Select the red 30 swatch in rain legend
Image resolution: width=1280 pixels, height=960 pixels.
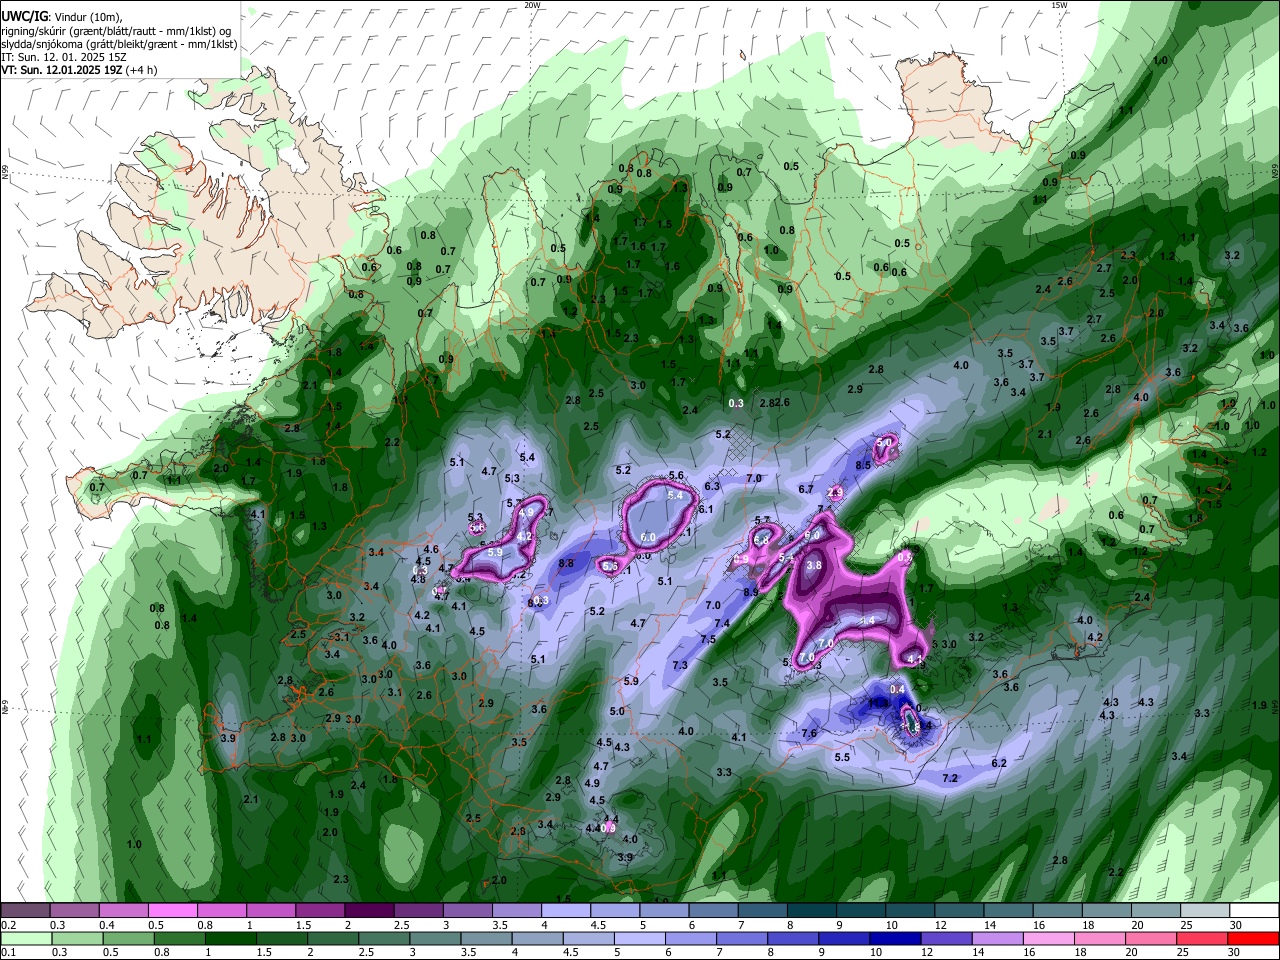pos(1255,939)
